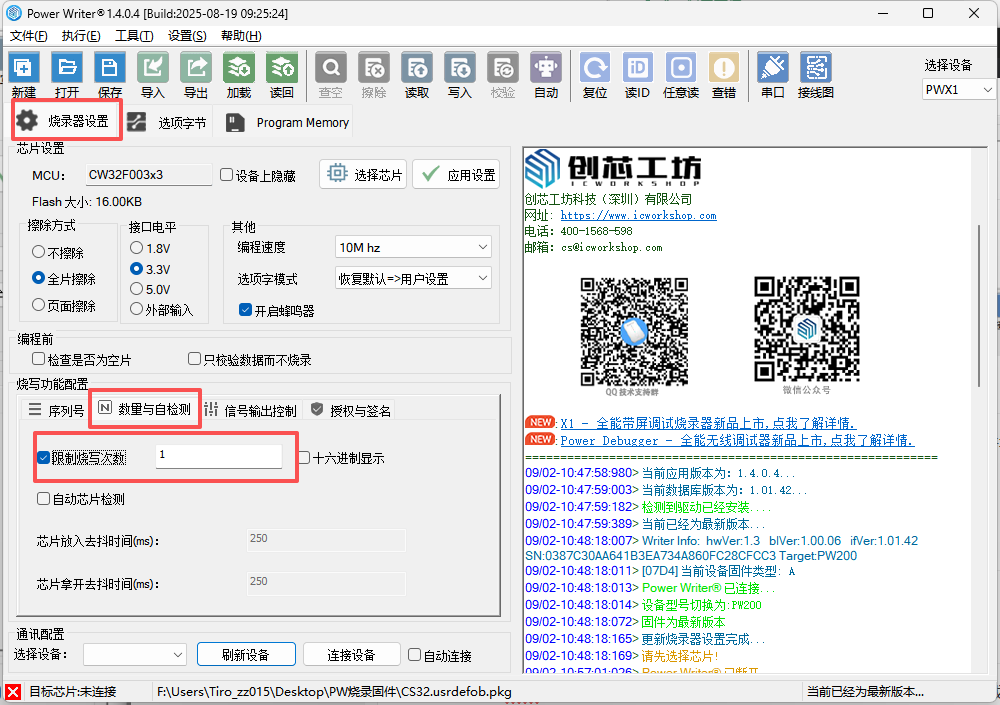Open the 选择设备 PWX1 dropdown

(959, 89)
